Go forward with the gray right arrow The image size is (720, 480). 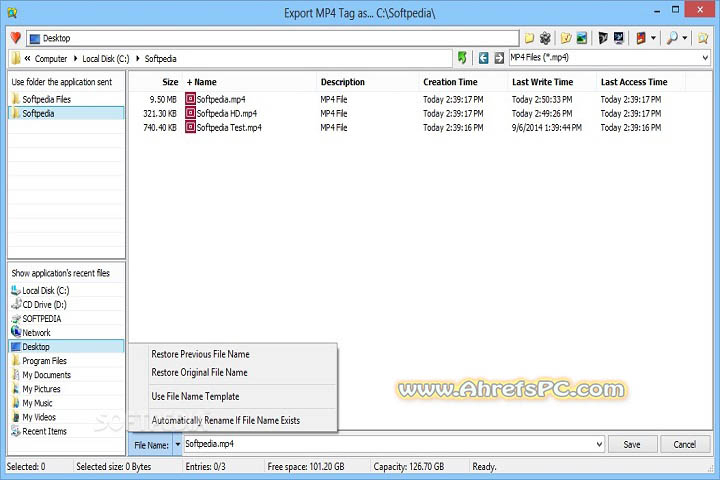coord(499,58)
